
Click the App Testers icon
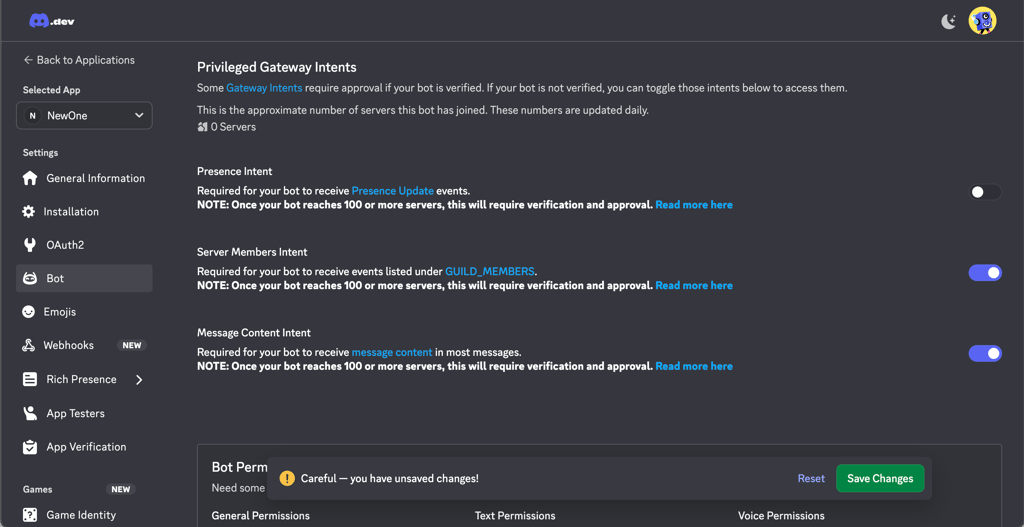tap(29, 413)
